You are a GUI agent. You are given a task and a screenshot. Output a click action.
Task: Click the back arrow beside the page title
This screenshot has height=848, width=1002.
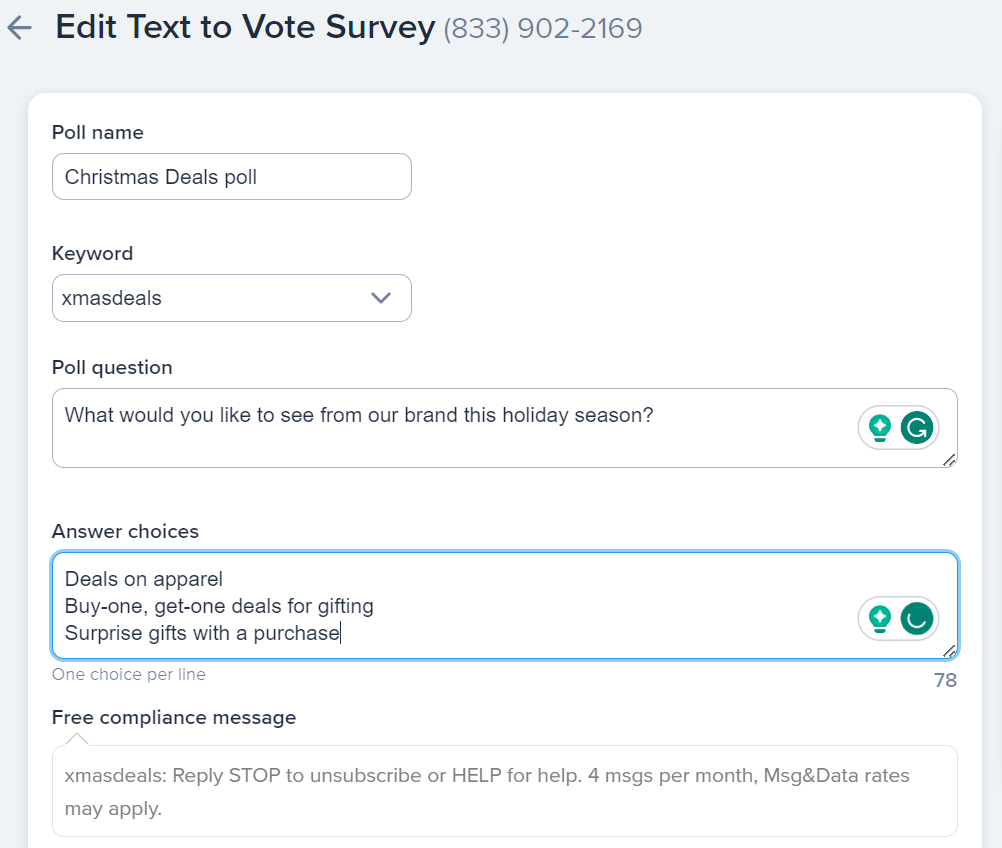pos(19,27)
